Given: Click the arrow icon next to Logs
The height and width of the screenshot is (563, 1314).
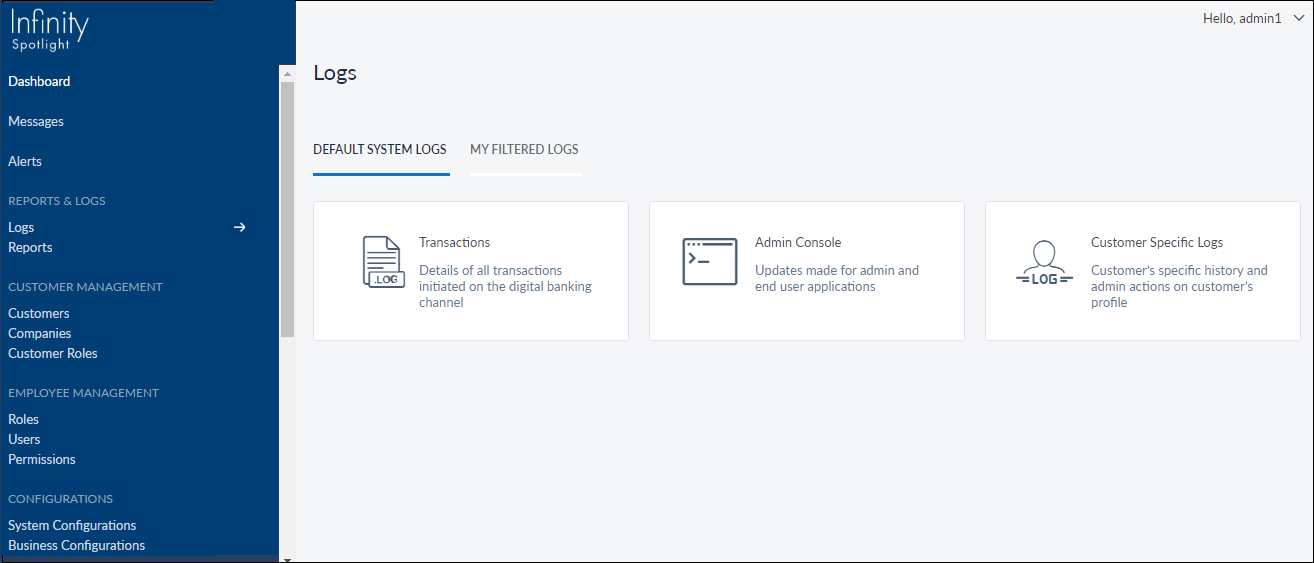Looking at the screenshot, I should (x=239, y=228).
